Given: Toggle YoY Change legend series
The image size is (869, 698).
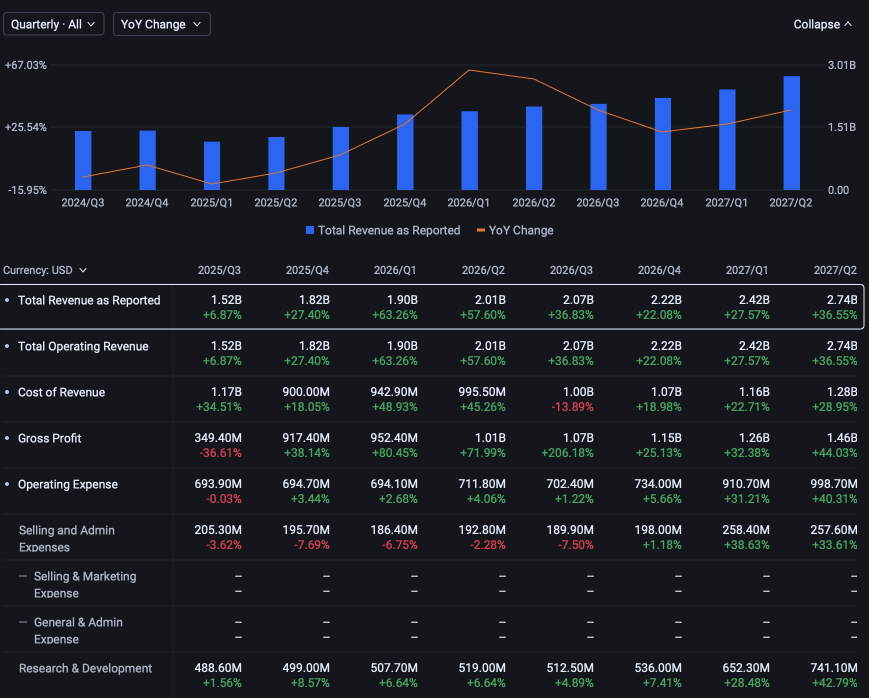Looking at the screenshot, I should pos(515,230).
